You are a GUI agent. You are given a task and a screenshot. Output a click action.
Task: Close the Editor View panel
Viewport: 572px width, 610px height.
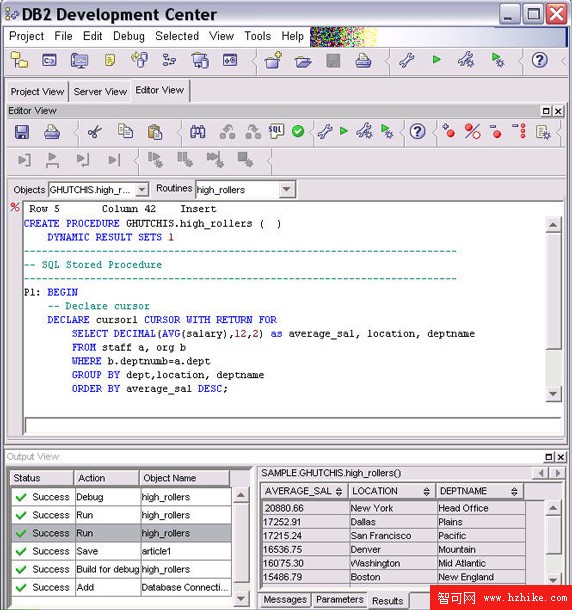click(x=558, y=111)
